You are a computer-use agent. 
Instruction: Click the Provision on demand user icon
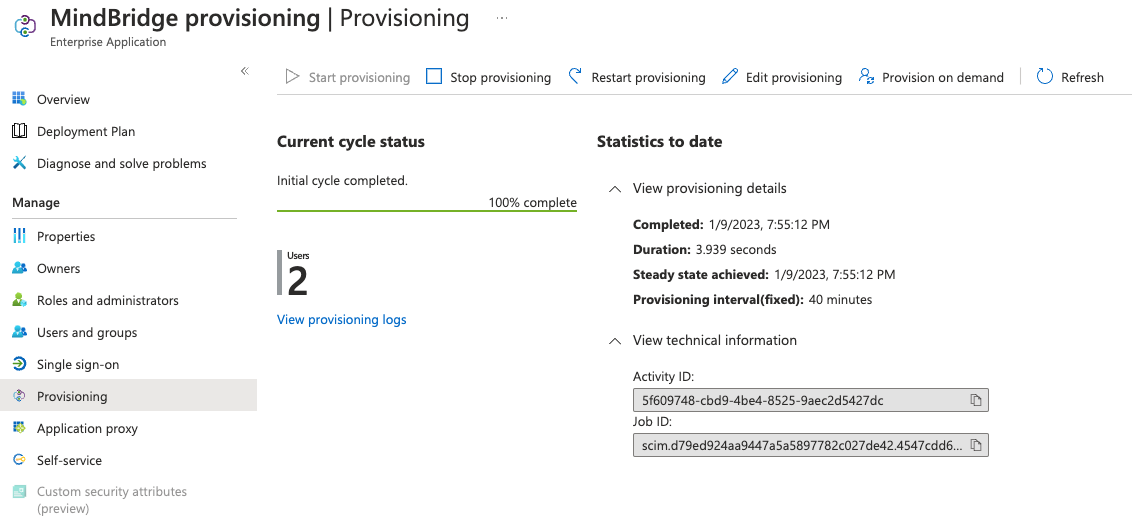coord(867,77)
